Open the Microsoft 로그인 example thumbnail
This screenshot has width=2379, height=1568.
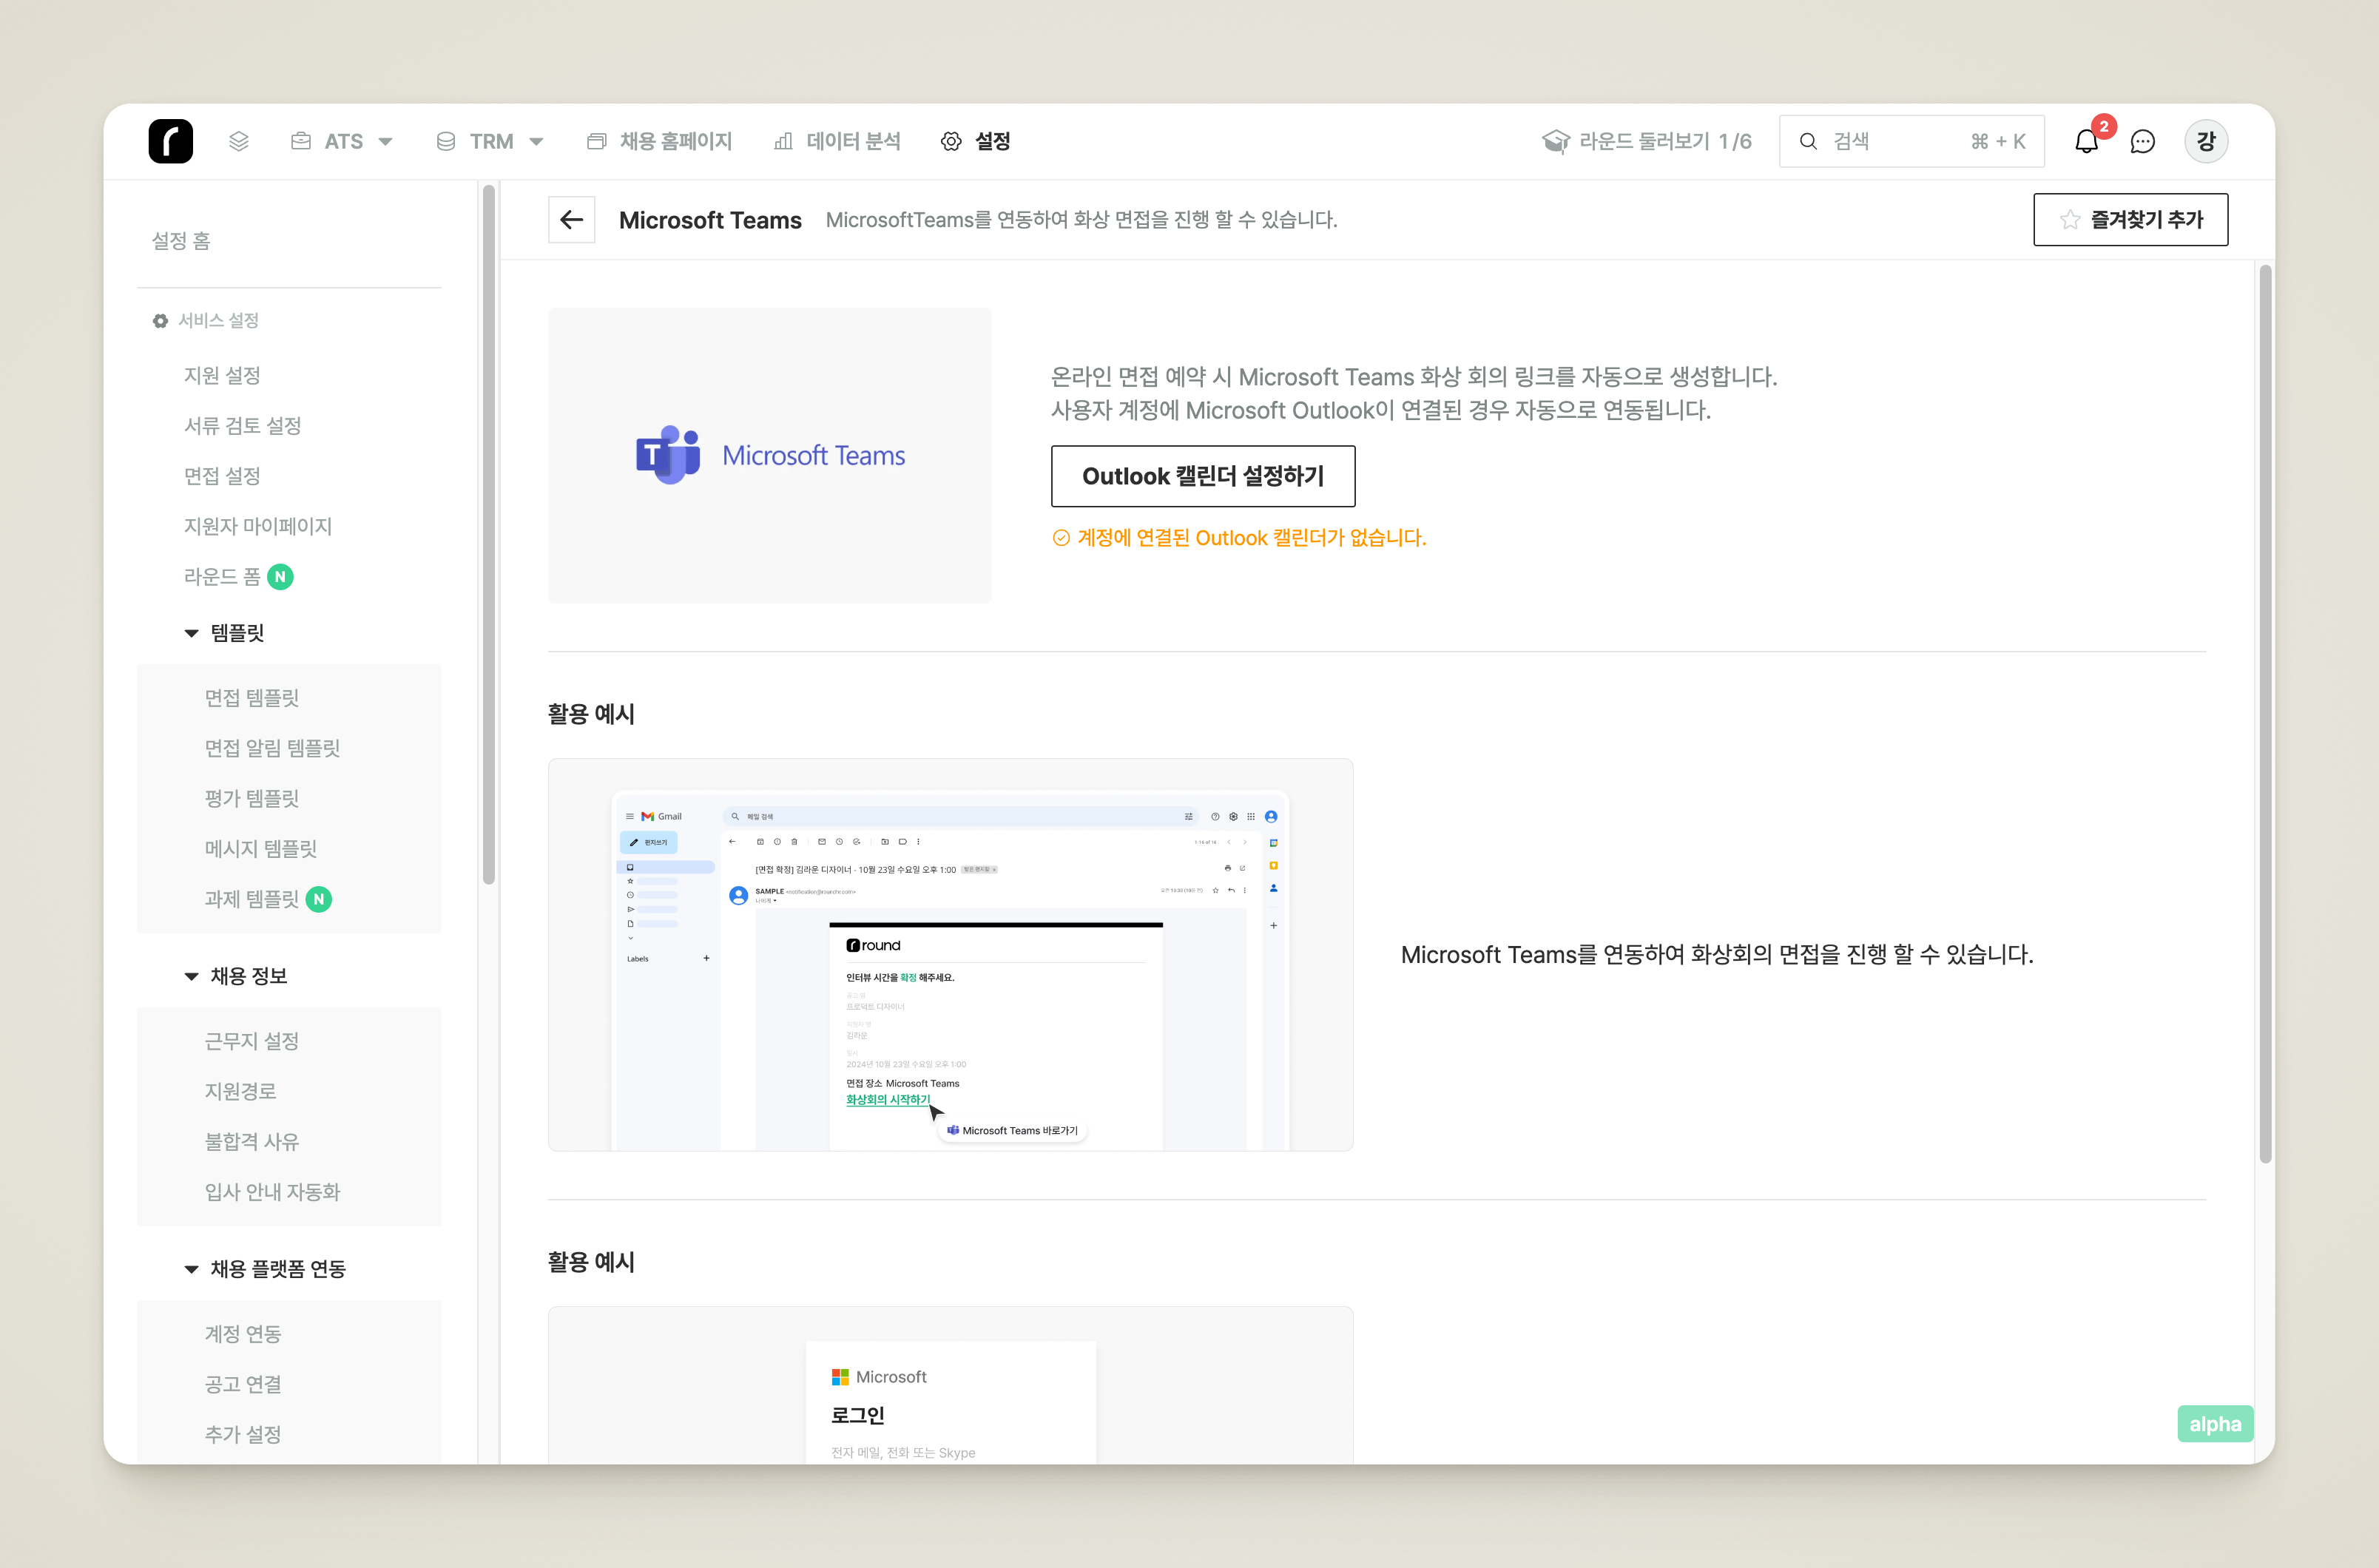(950, 1385)
